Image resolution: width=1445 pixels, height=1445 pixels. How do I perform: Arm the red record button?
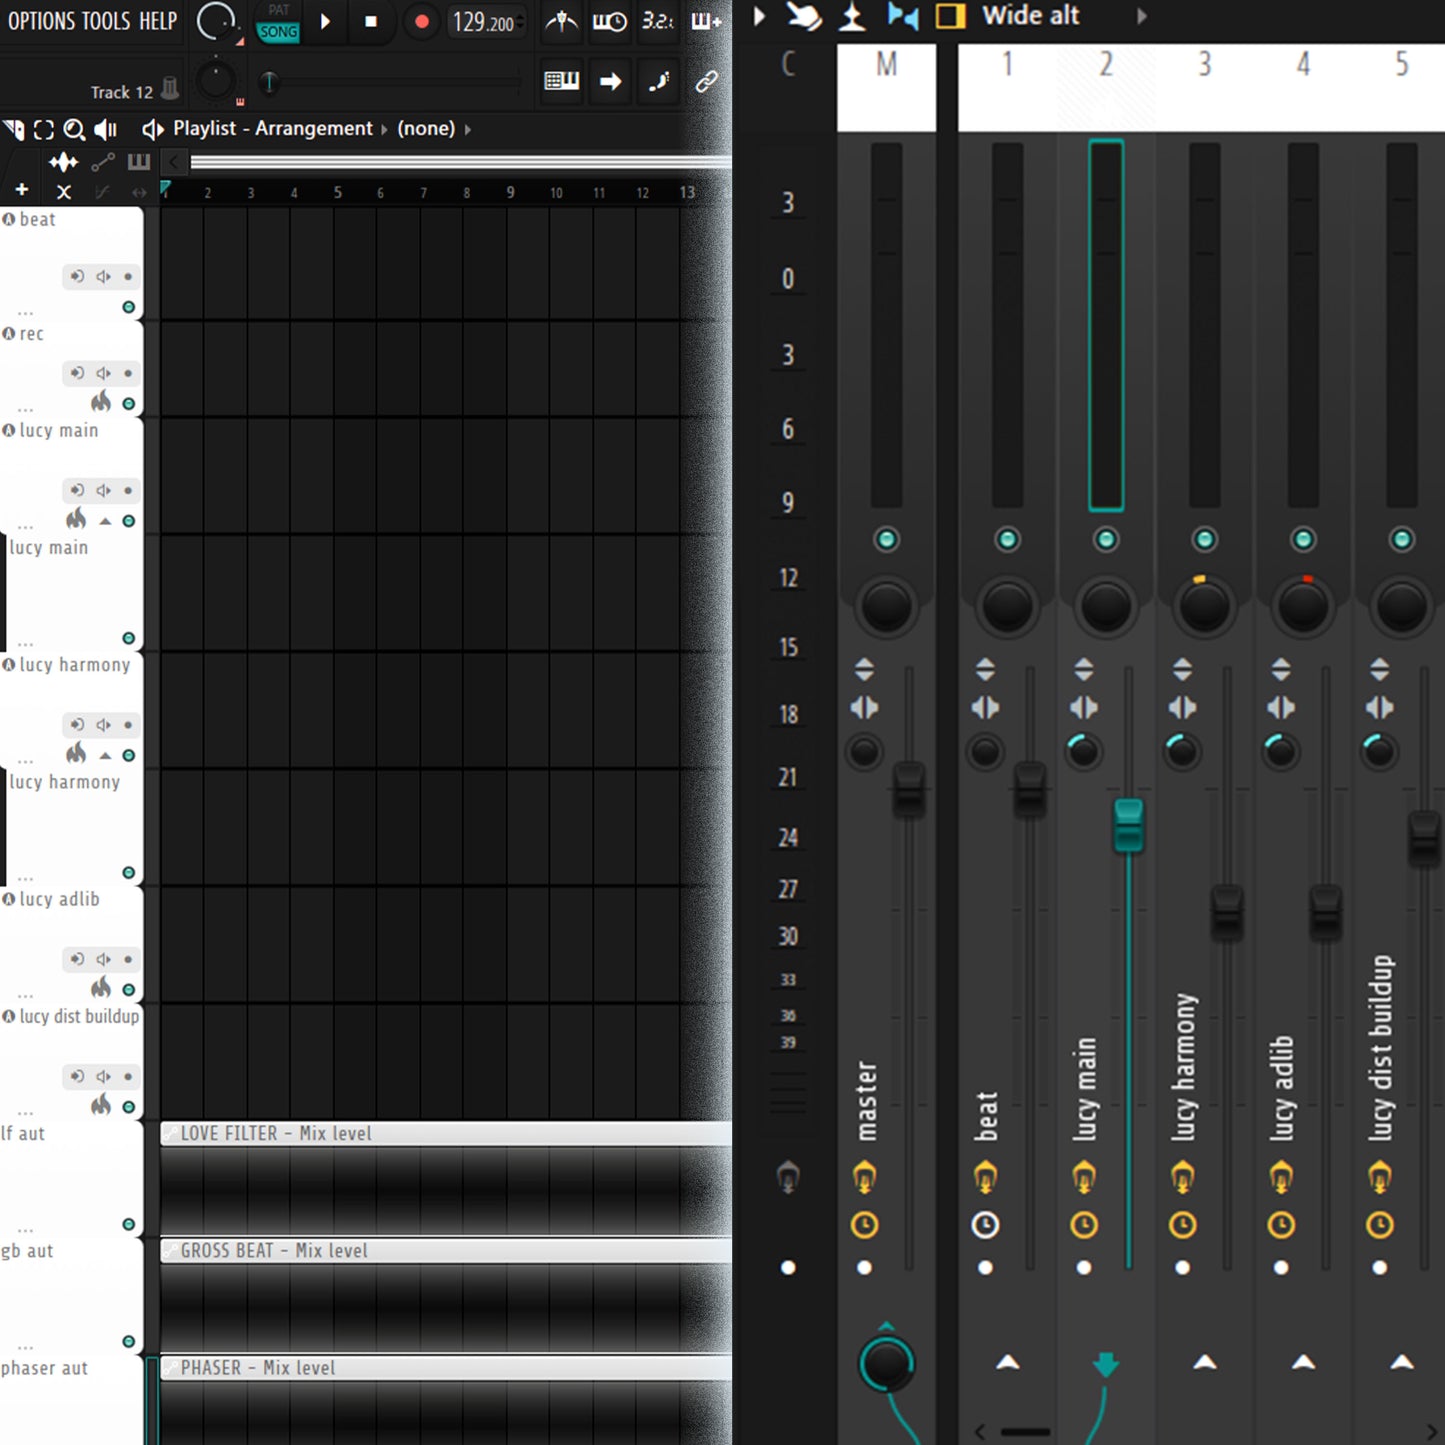[x=421, y=21]
